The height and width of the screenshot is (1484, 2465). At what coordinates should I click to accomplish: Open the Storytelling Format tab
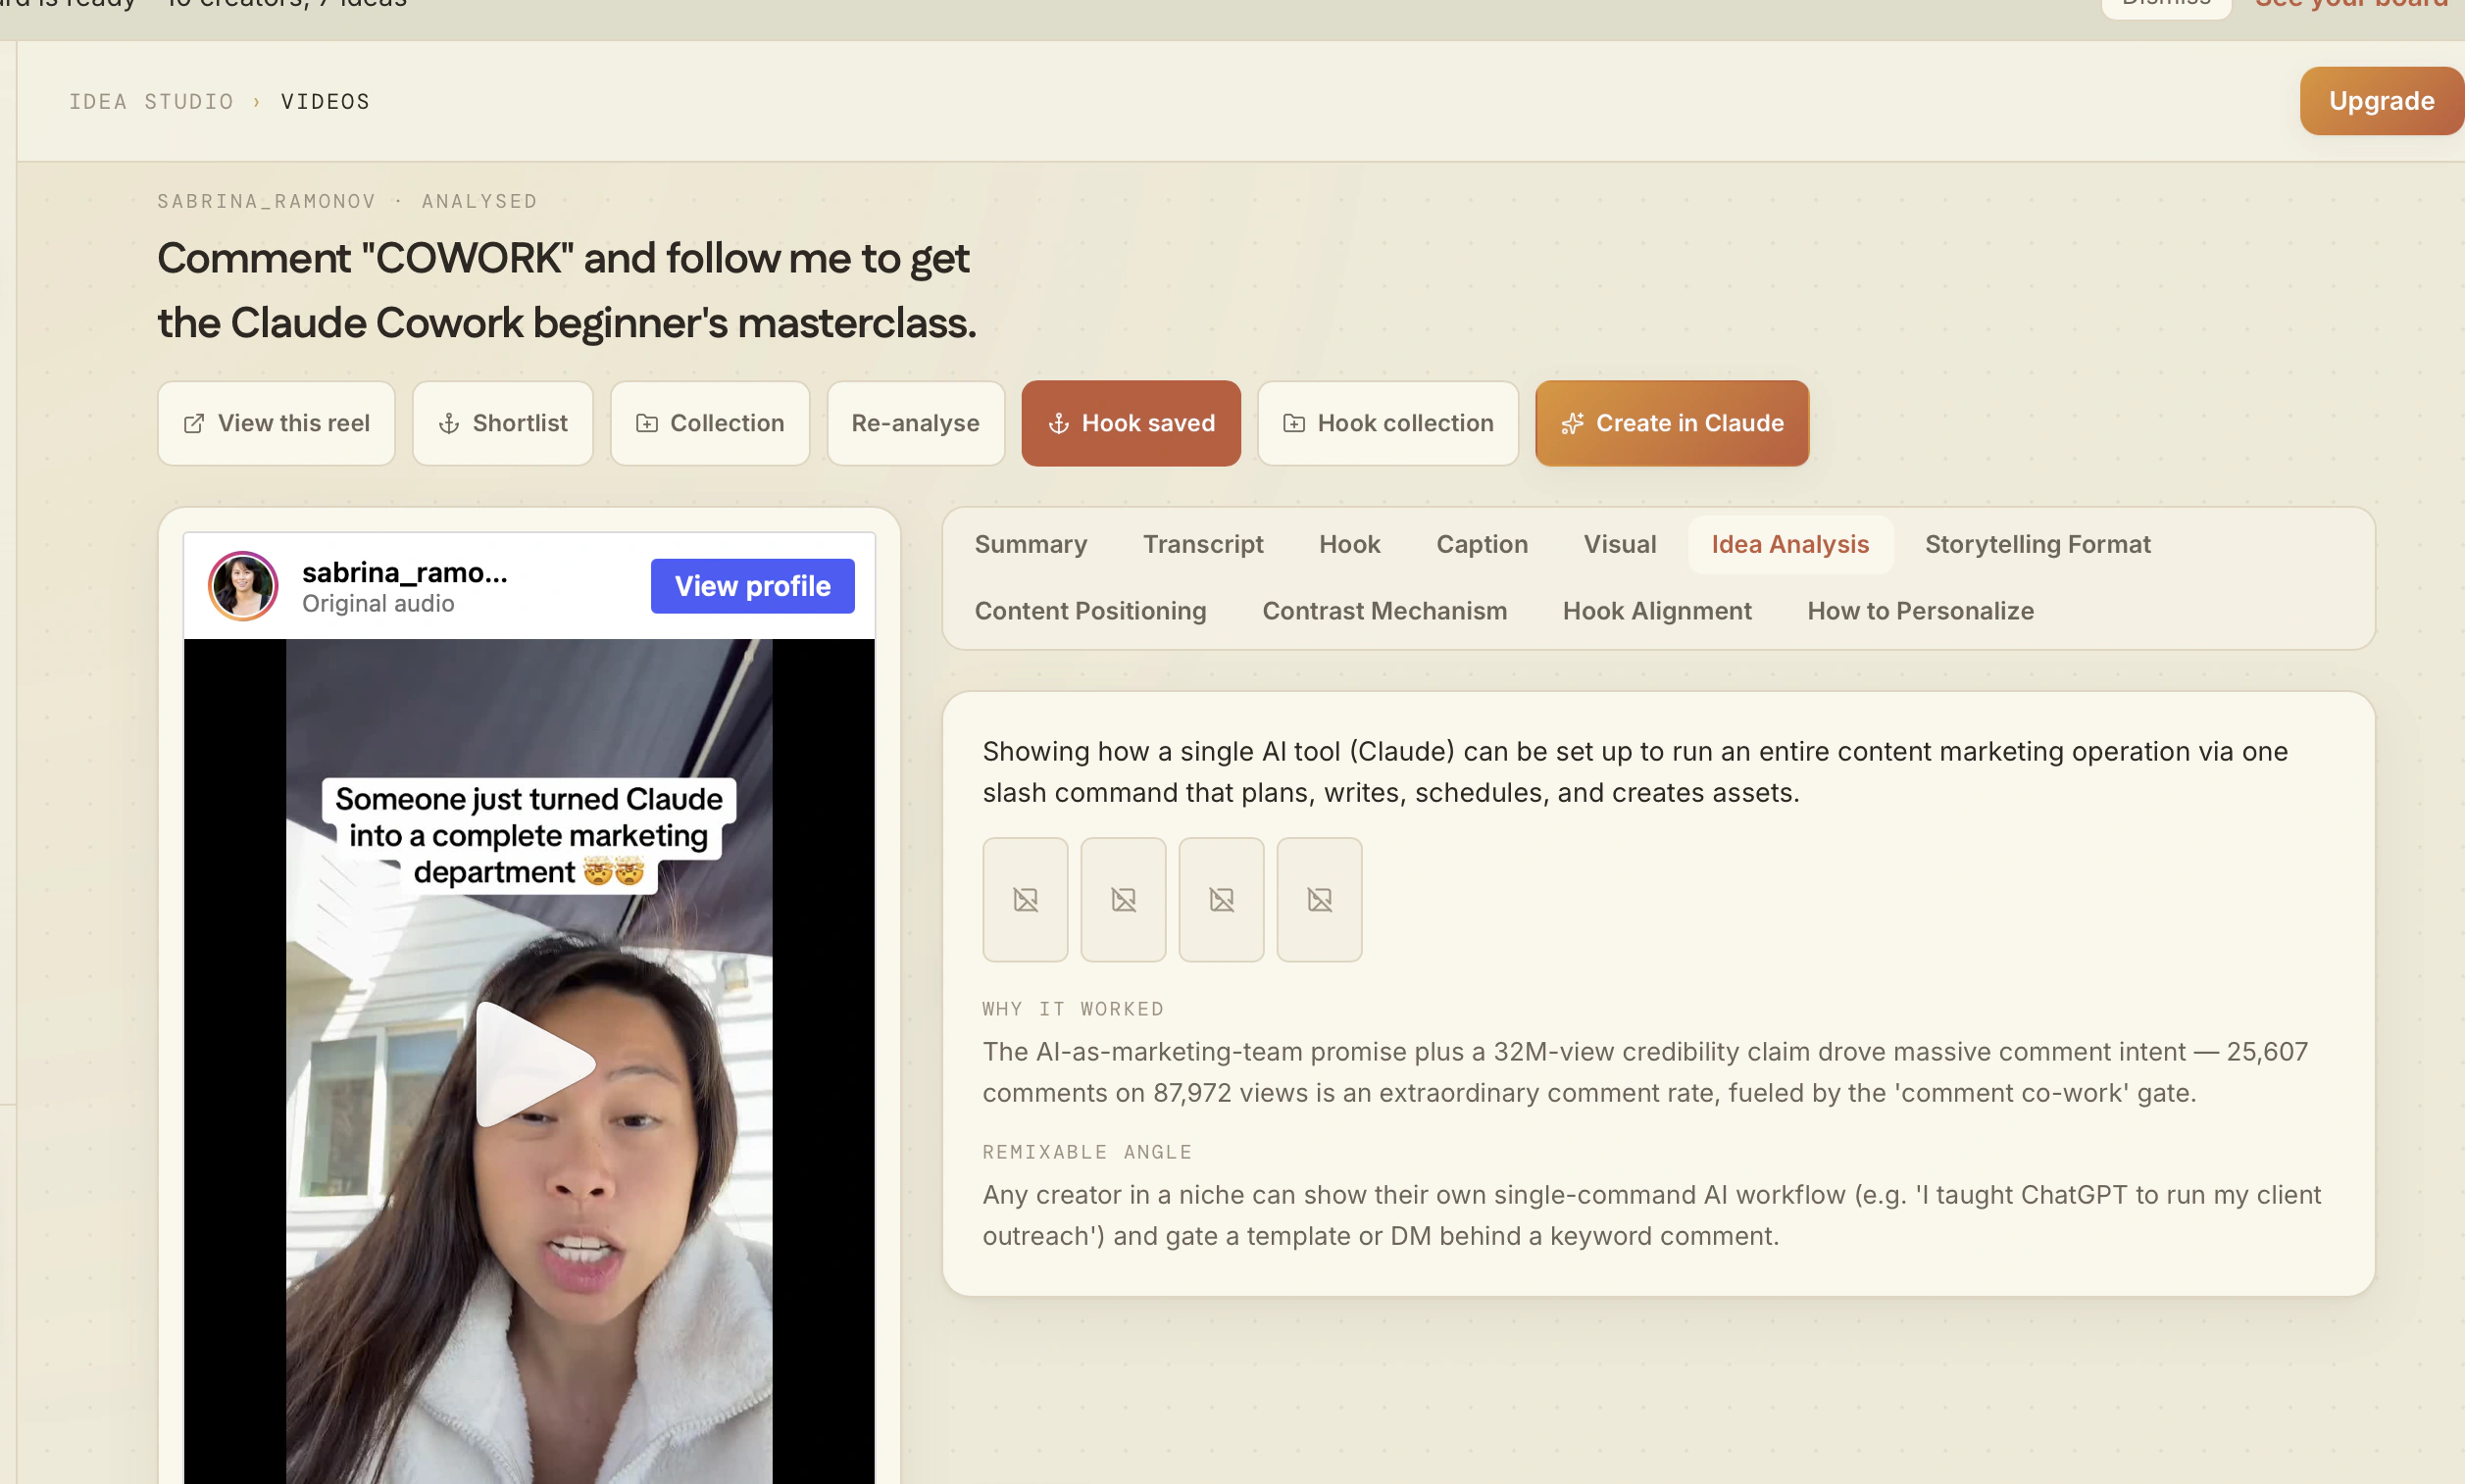coord(2038,544)
